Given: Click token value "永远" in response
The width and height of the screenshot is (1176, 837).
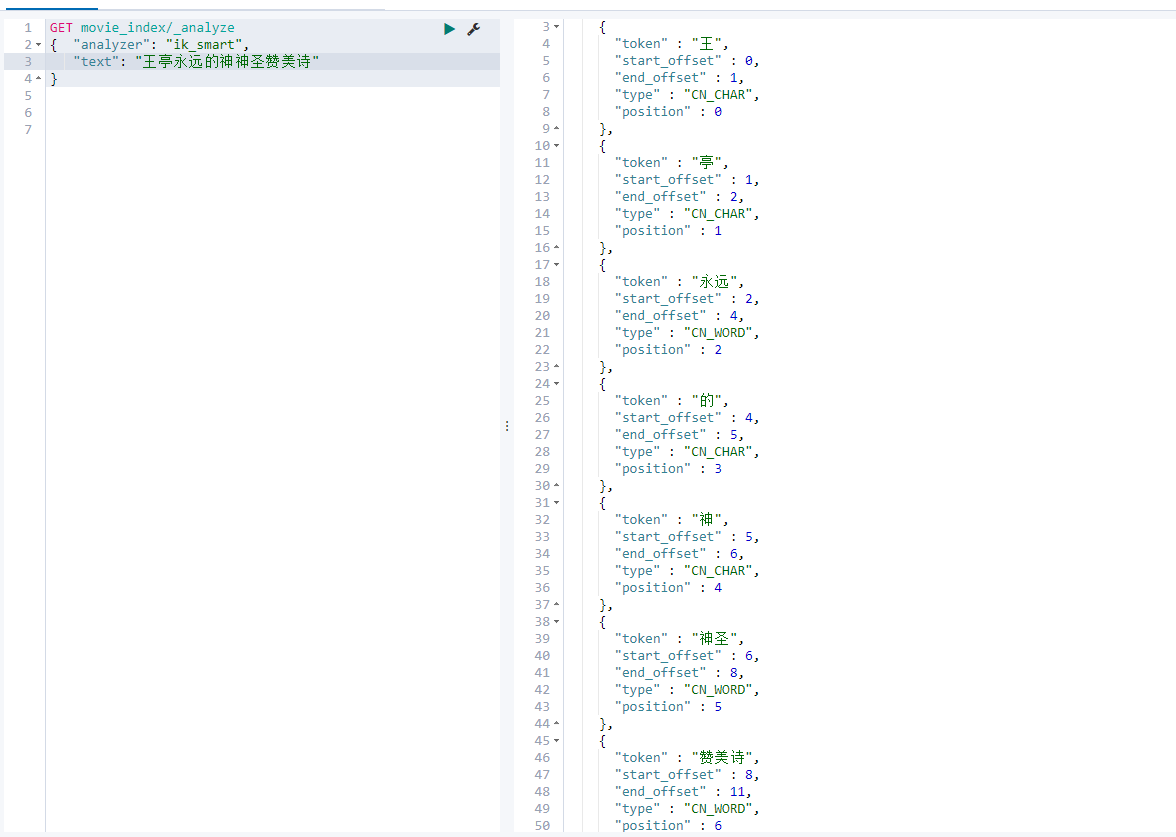Looking at the screenshot, I should click(x=714, y=282).
